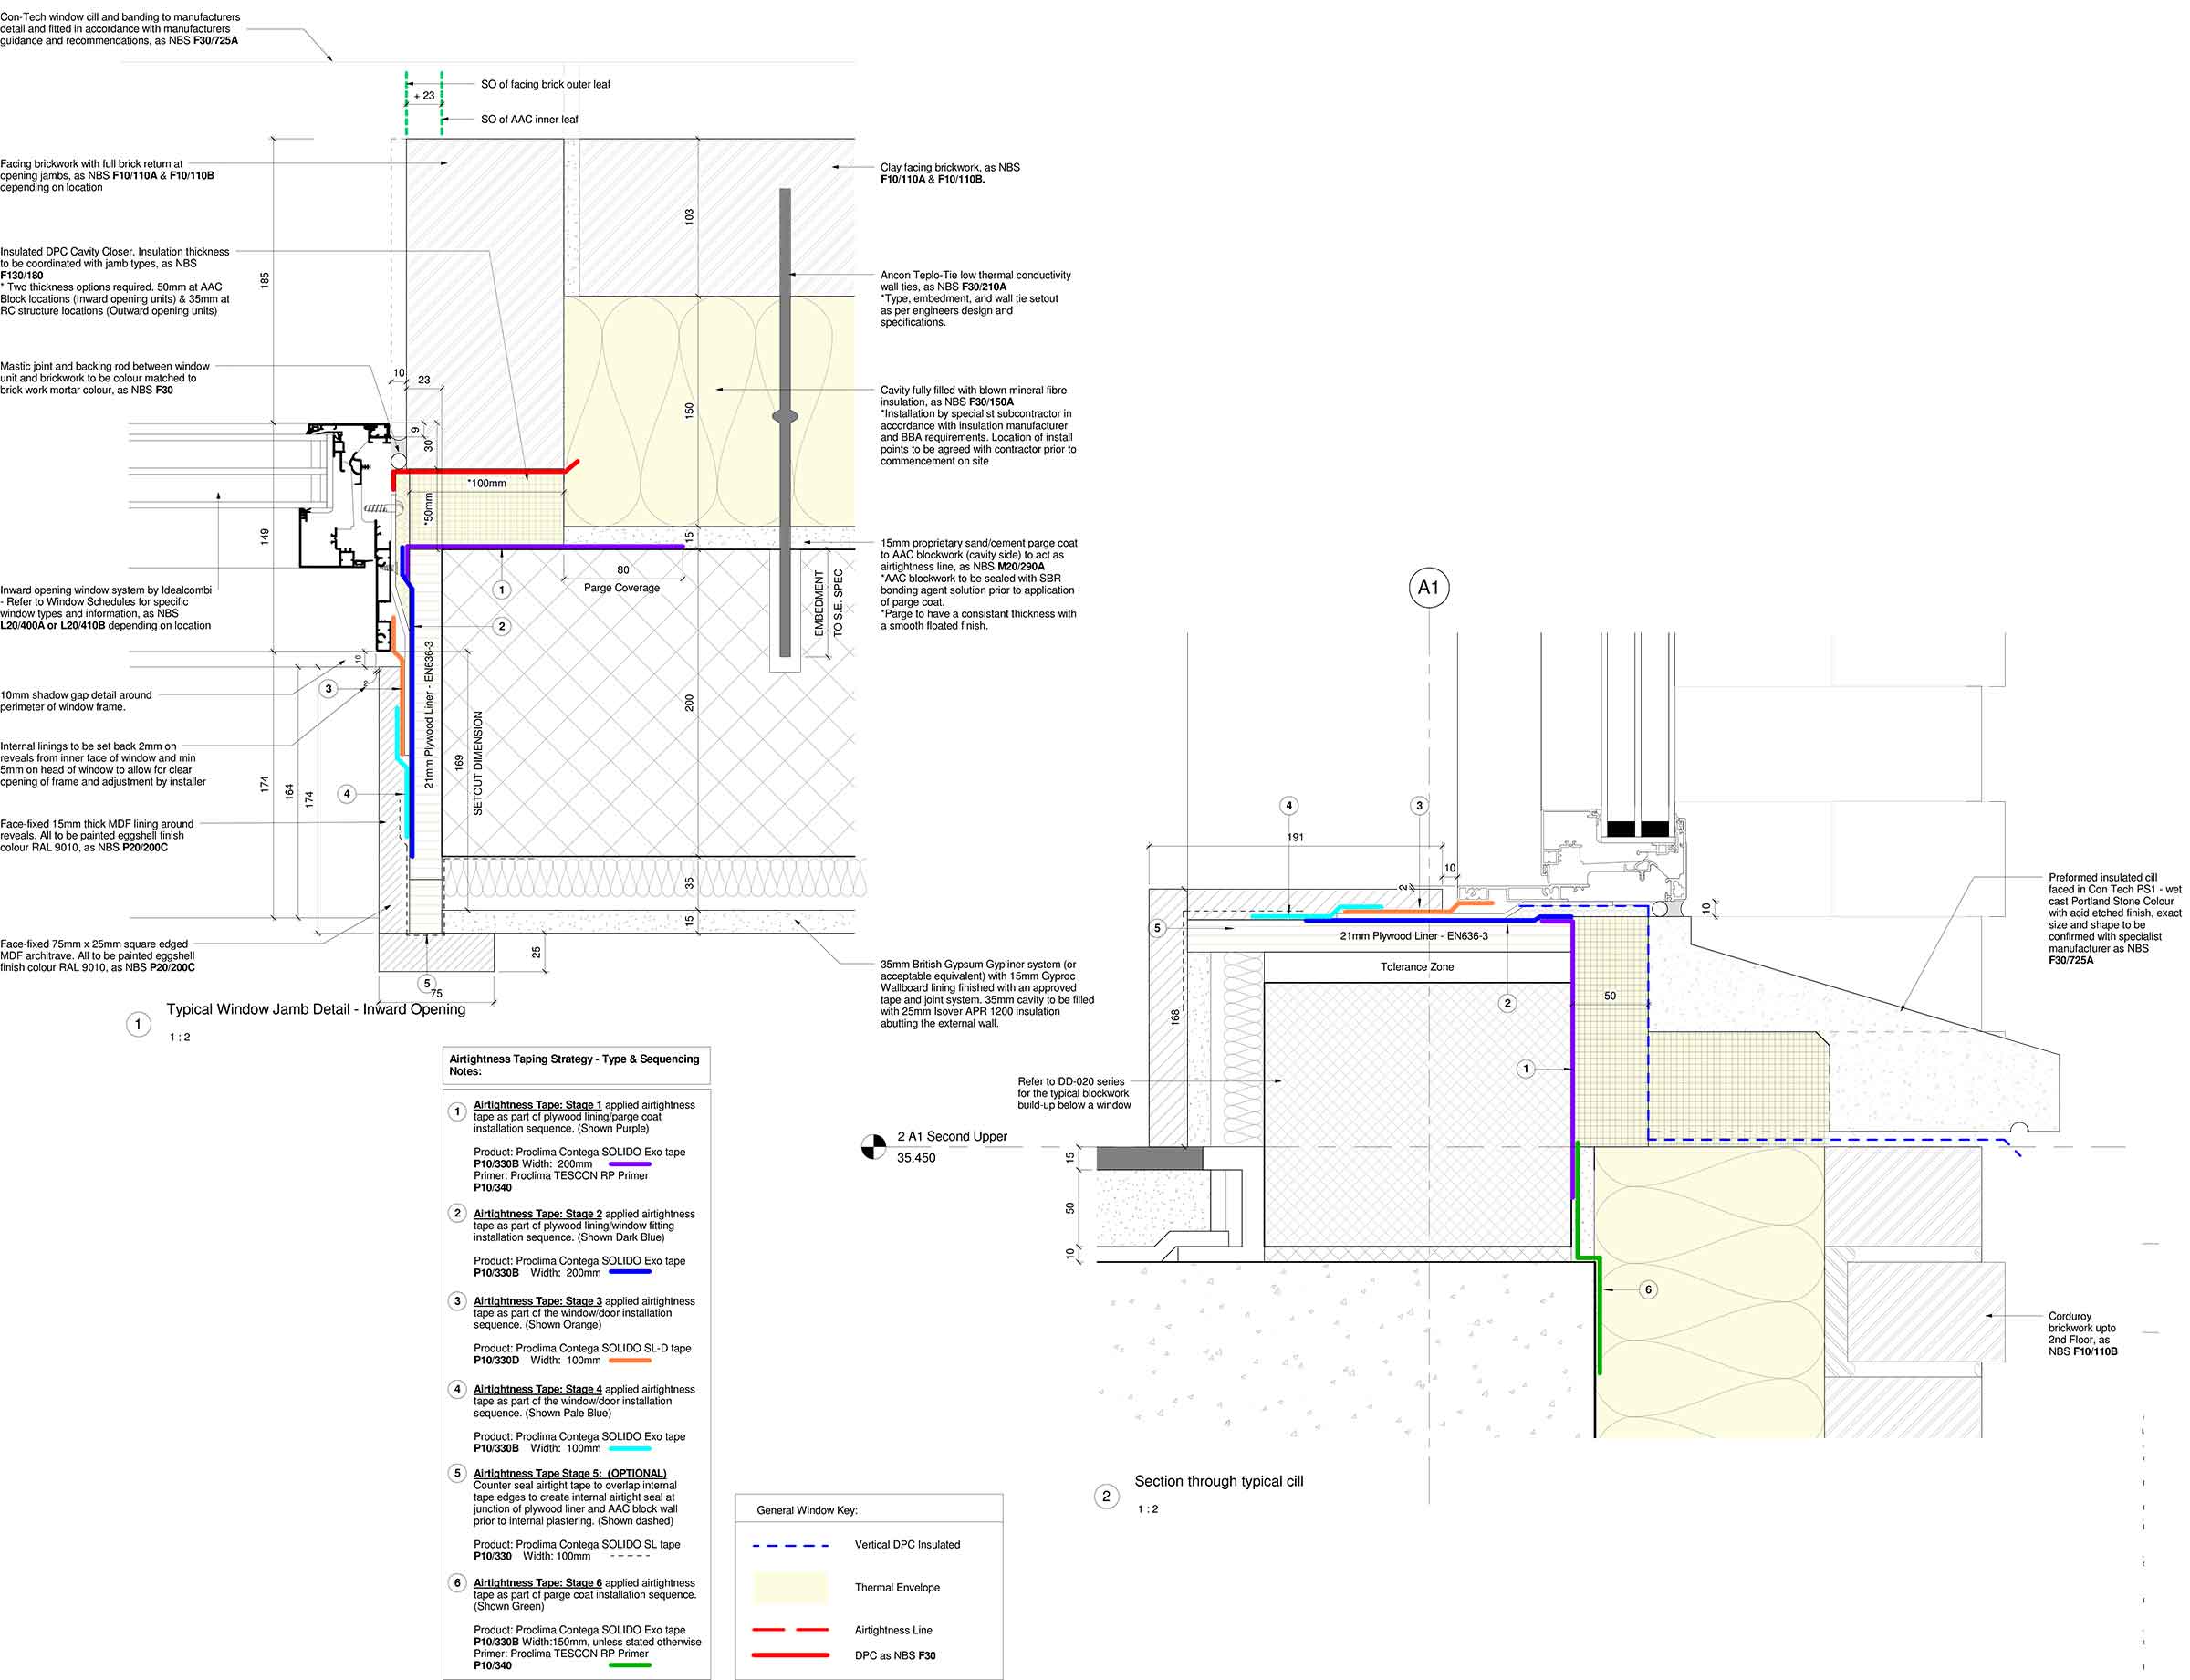Click the A1 grid line bubble
The image size is (2190, 1680).
pos(1428,587)
